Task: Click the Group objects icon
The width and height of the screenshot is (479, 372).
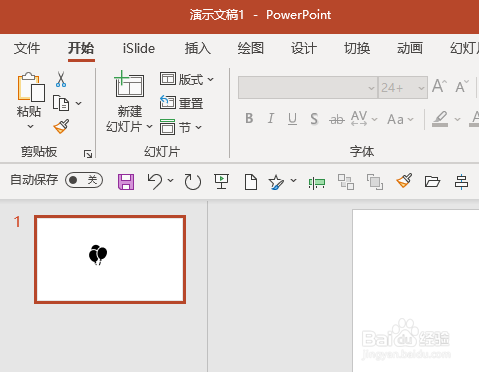Action: point(346,182)
